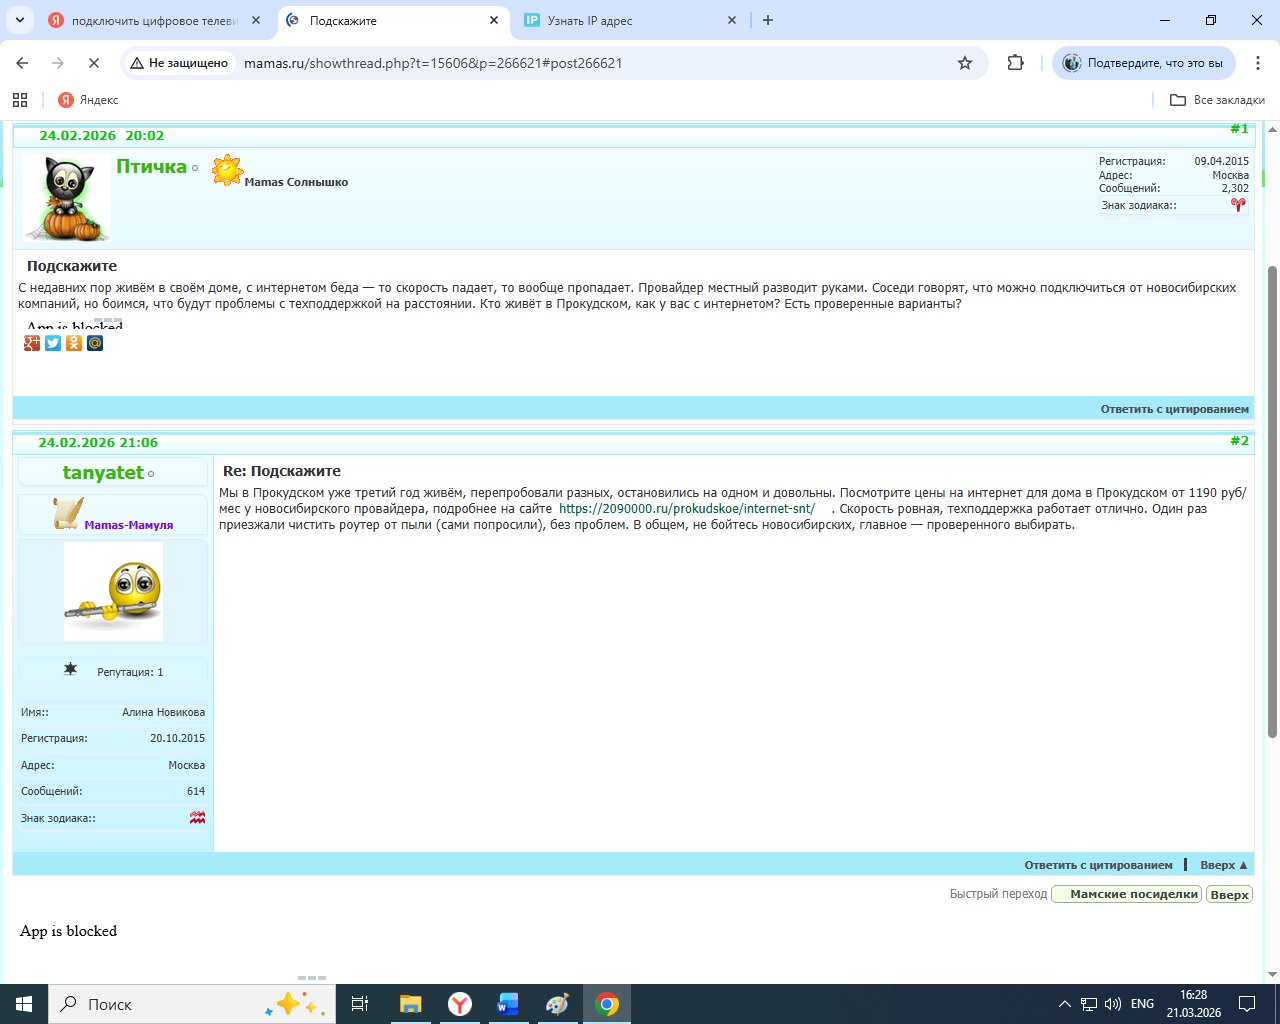This screenshot has height=1024, width=1280.
Task: Open post number #2 permalink
Action: pyautogui.click(x=1240, y=441)
